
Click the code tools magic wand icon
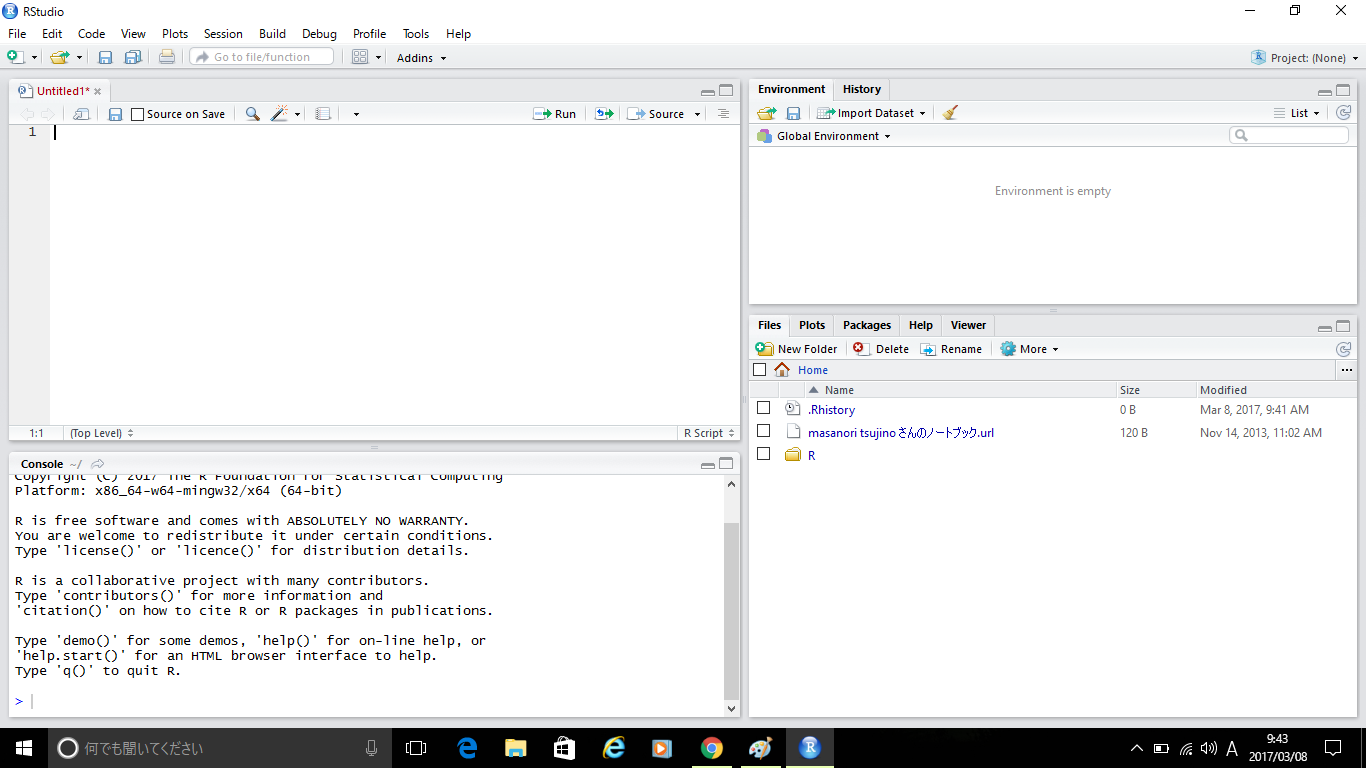click(x=279, y=114)
